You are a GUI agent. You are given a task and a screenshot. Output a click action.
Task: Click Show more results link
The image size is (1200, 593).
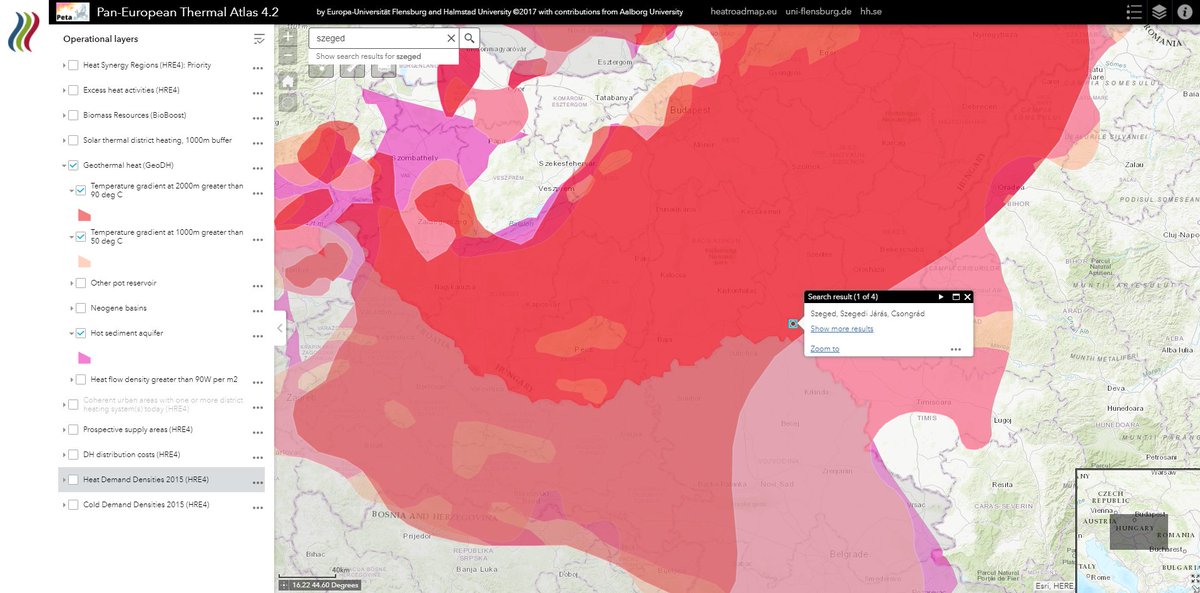(x=842, y=329)
